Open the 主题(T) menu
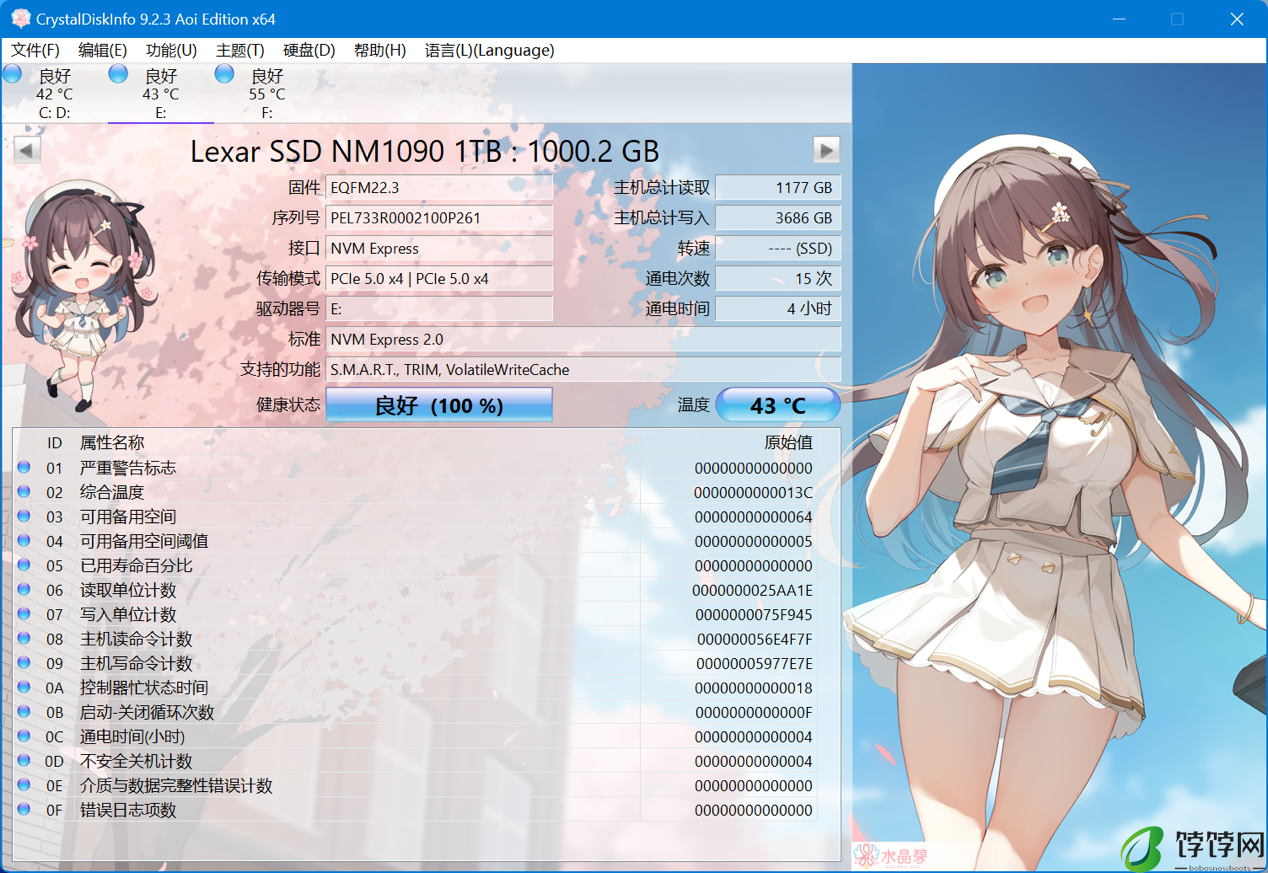The height and width of the screenshot is (873, 1268). (x=240, y=50)
